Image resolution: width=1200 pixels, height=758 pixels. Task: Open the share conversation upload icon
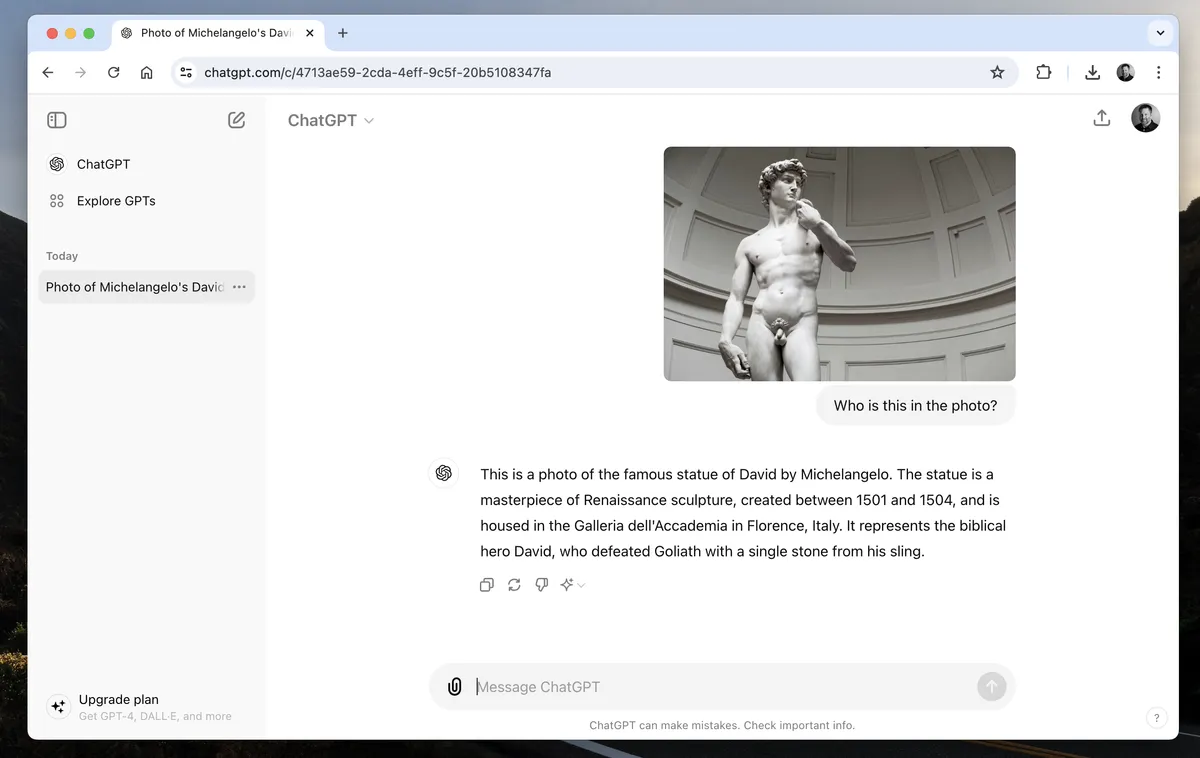[x=1101, y=118]
